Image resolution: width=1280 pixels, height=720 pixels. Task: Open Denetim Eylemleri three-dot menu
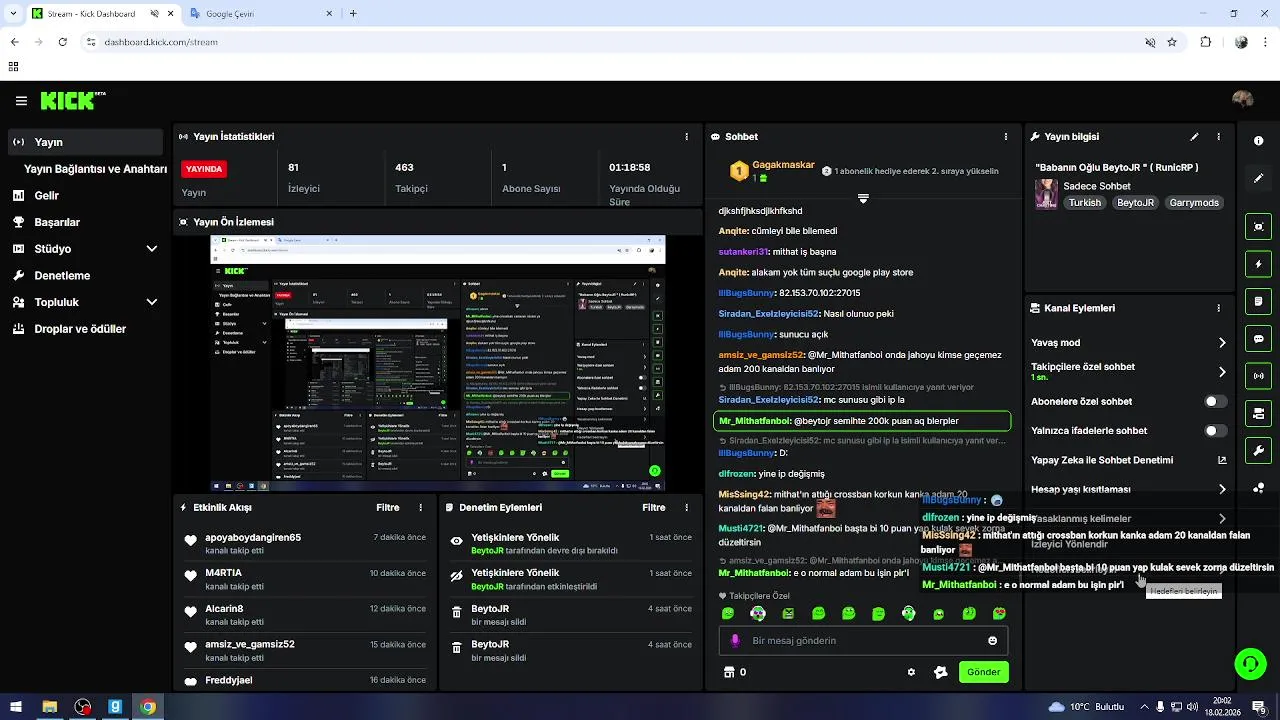(x=686, y=508)
